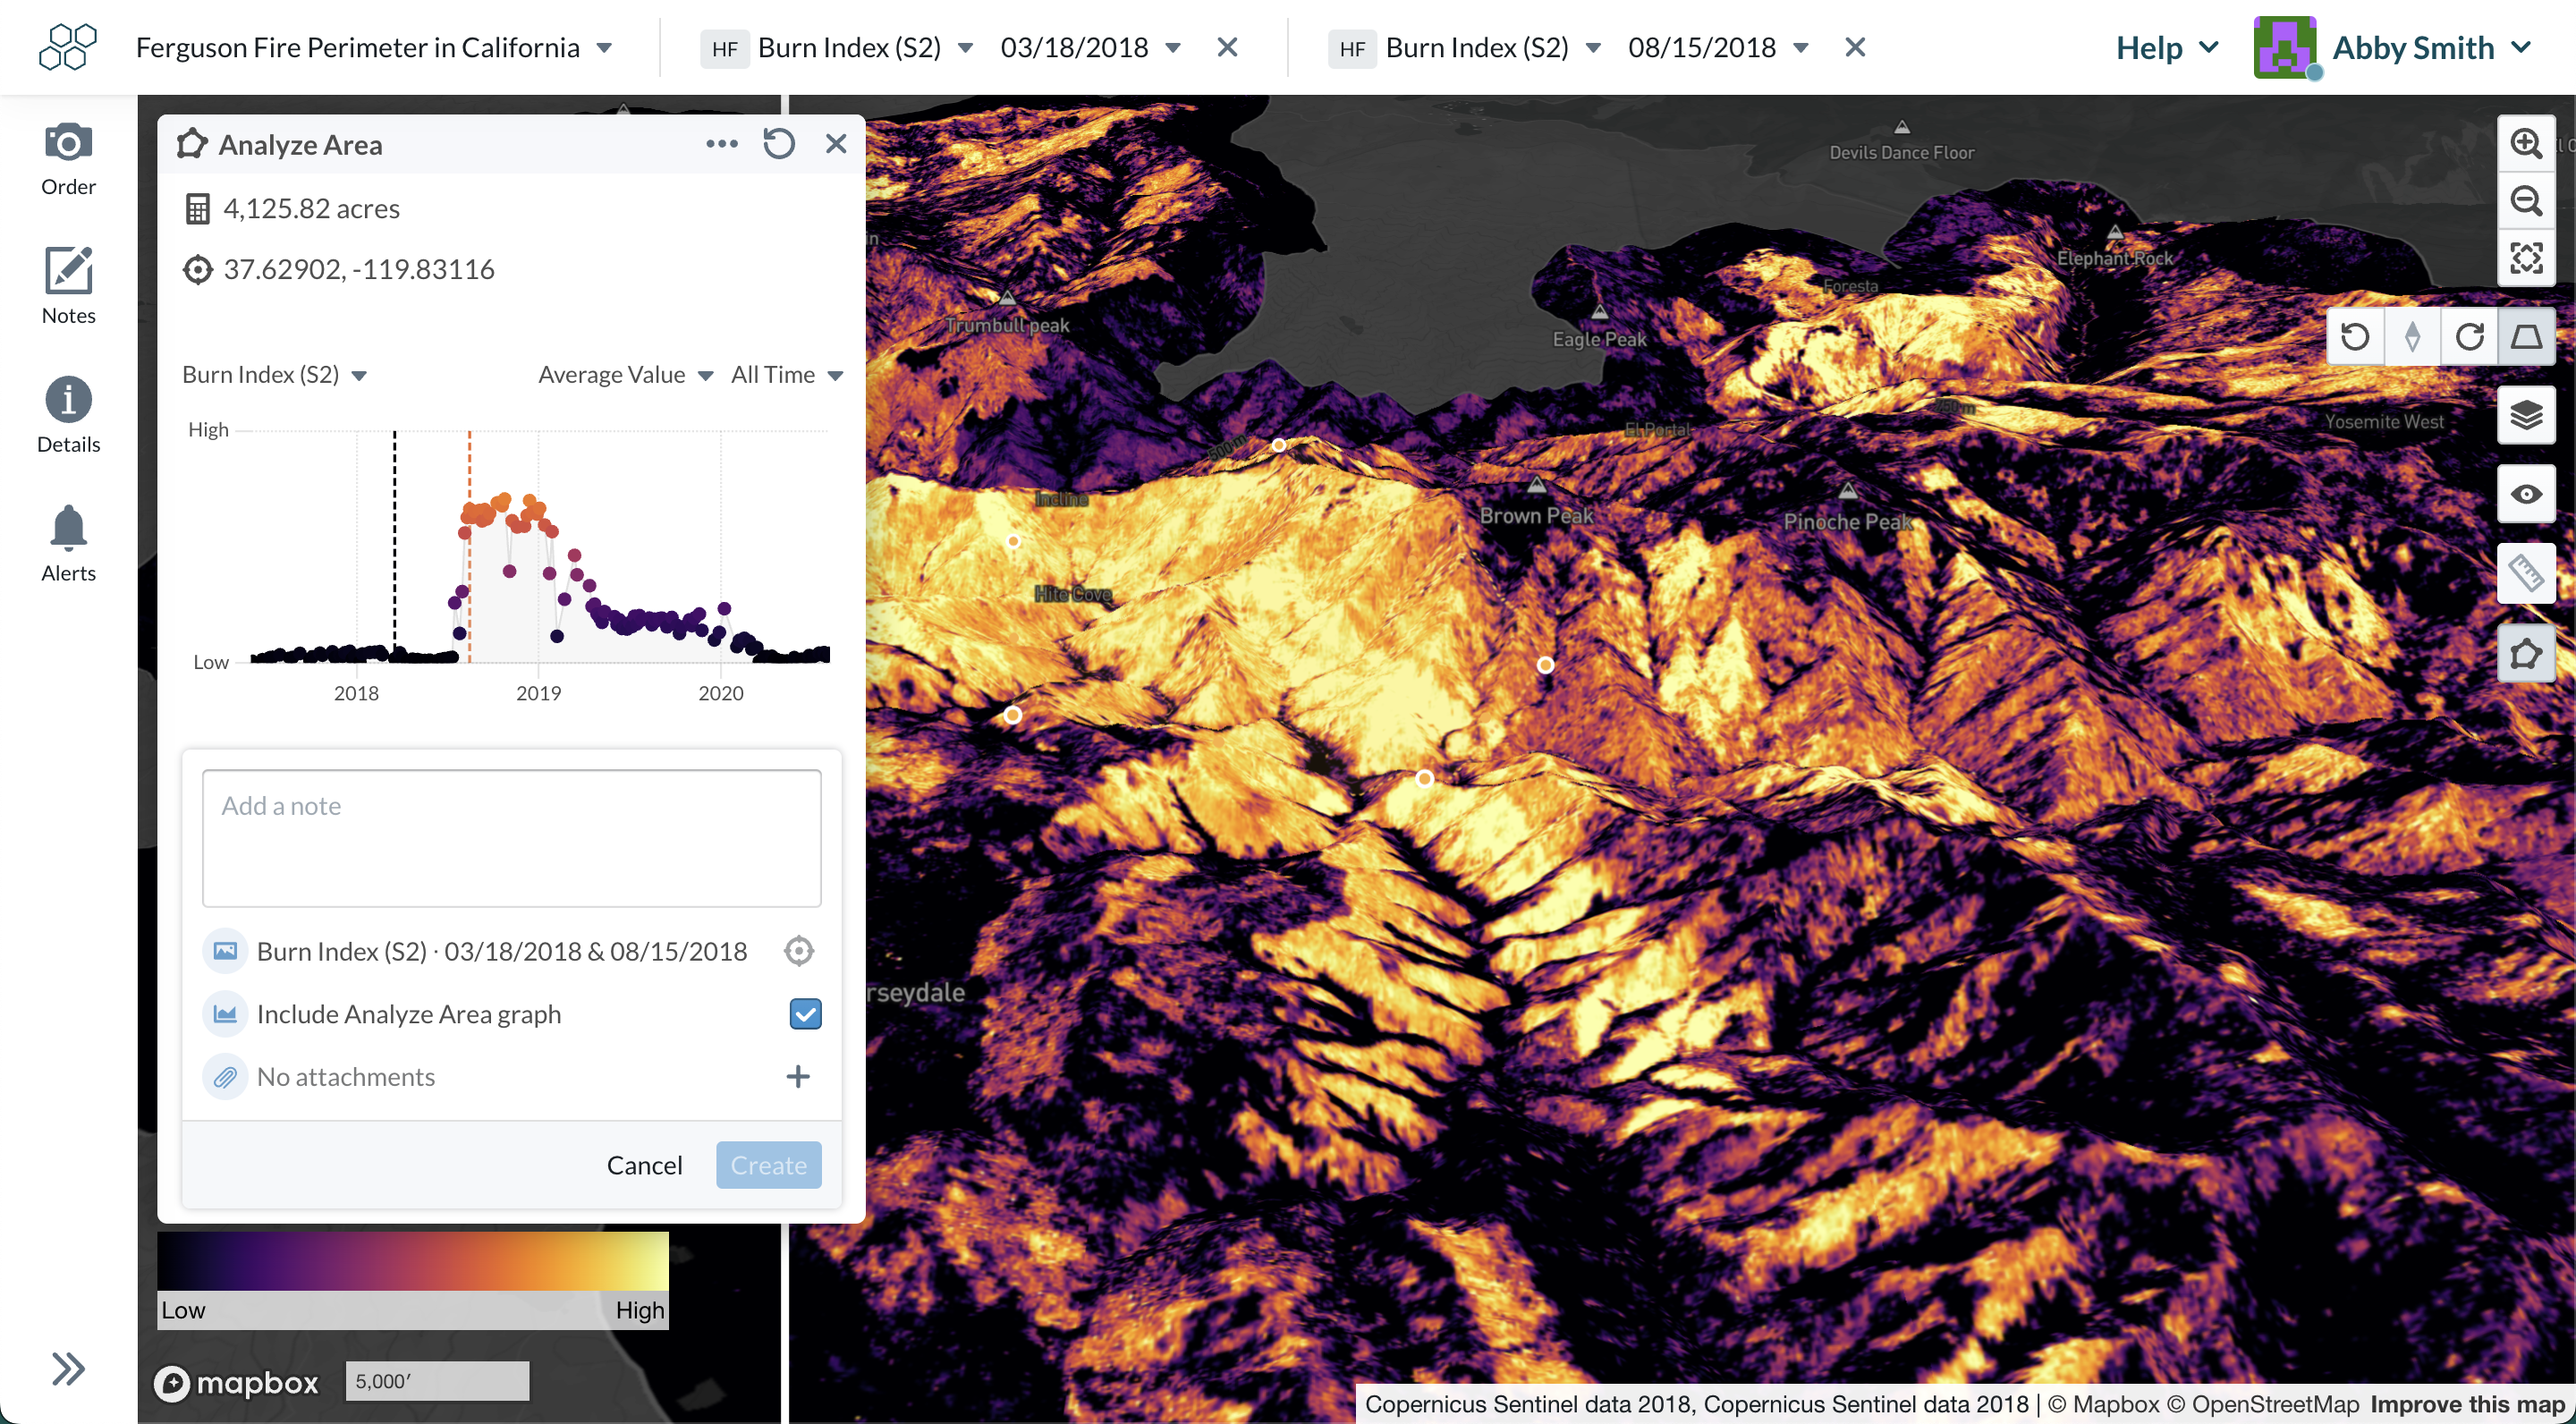Uncheck Include Analyze Area graph
Screen dimensions: 2576x1424
(805, 1014)
